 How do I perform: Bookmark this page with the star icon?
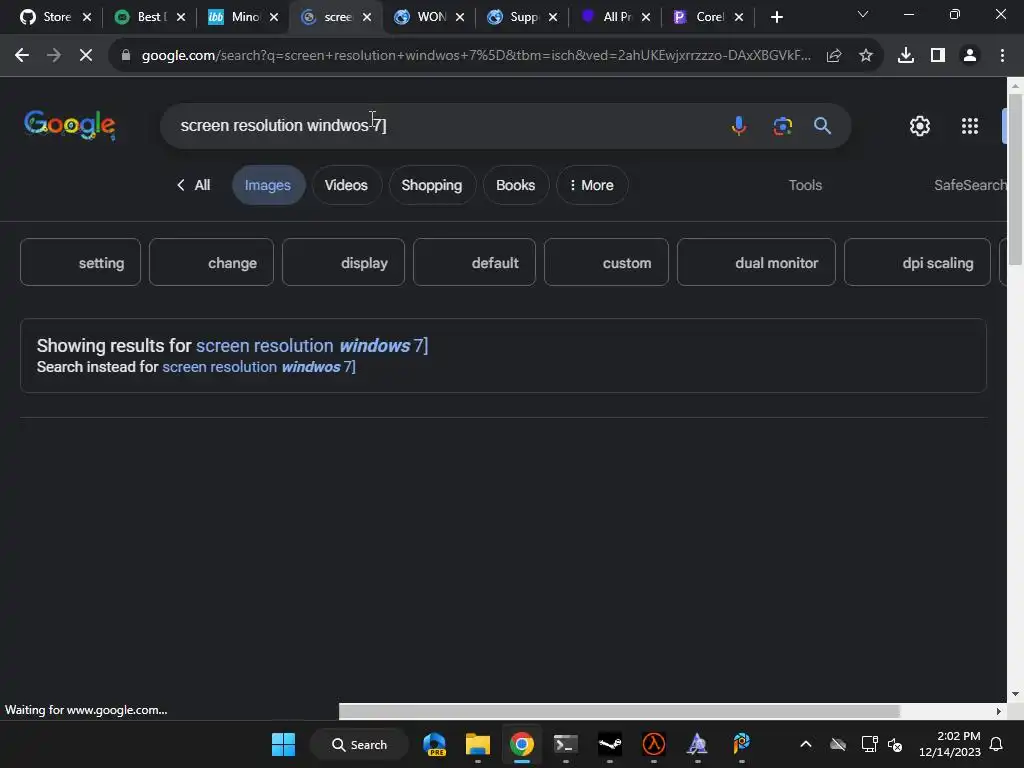tap(866, 56)
